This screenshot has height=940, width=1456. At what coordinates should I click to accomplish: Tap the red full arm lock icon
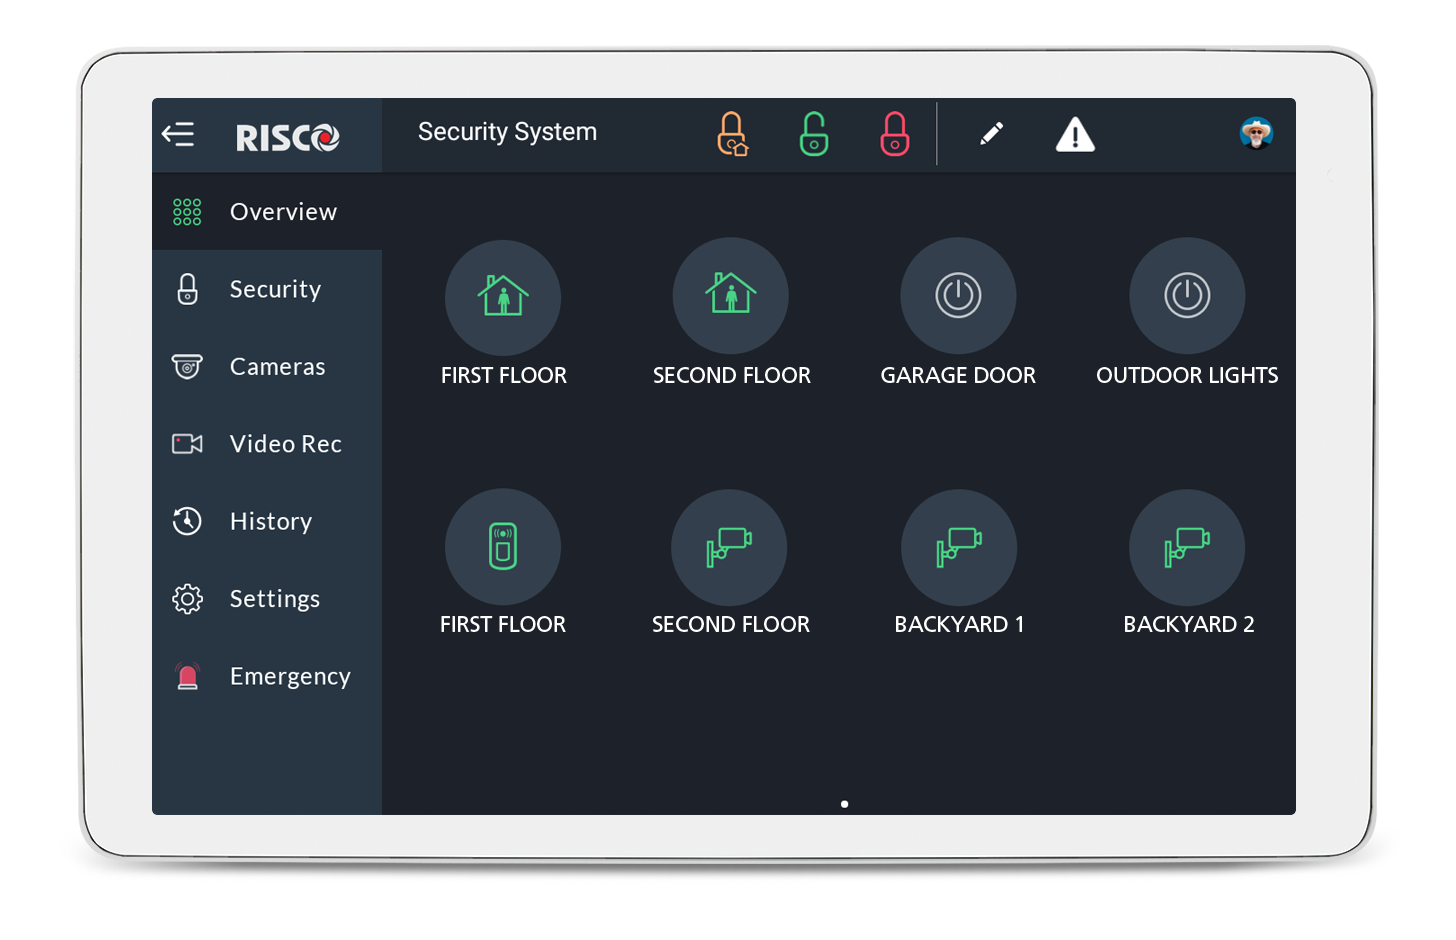[x=894, y=134]
